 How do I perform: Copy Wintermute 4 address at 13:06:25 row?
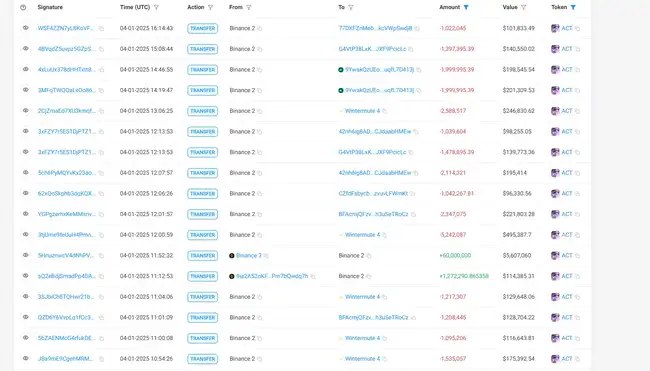[x=385, y=111]
